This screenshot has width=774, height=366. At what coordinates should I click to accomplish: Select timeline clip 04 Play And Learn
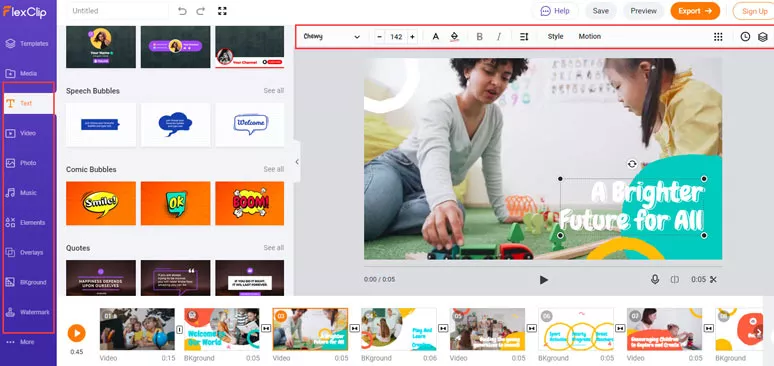point(399,329)
